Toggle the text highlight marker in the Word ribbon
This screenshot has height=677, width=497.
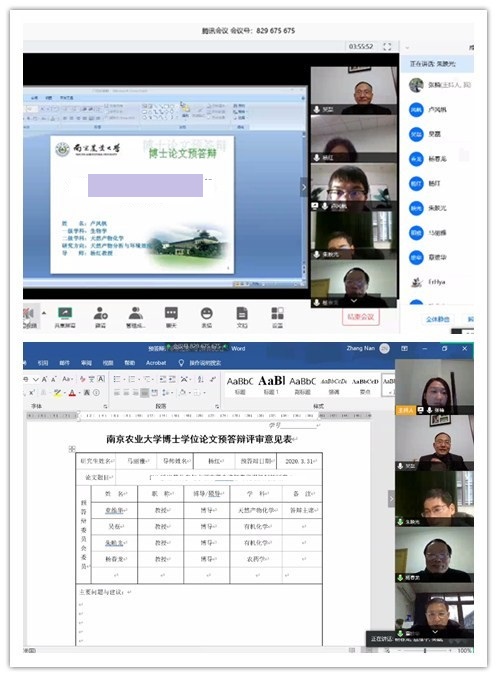click(57, 392)
